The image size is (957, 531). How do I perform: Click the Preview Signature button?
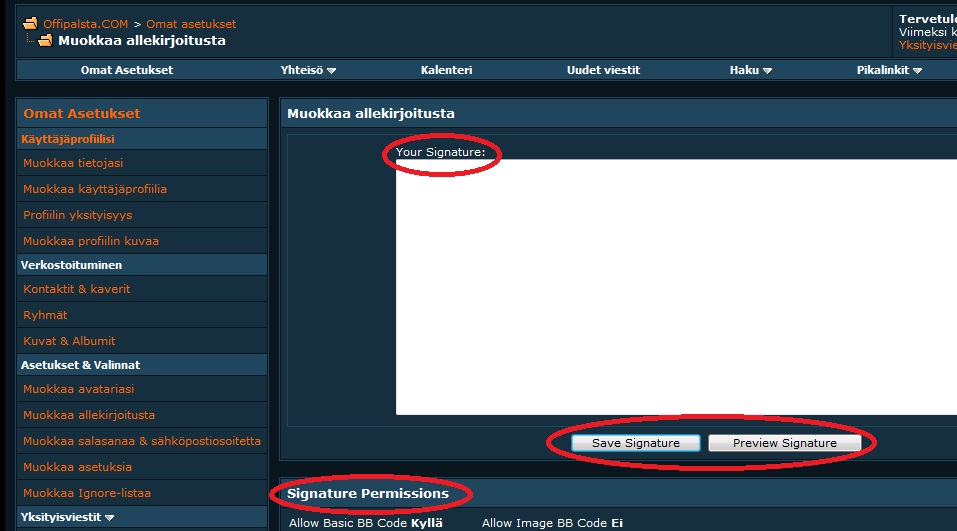tap(784, 443)
